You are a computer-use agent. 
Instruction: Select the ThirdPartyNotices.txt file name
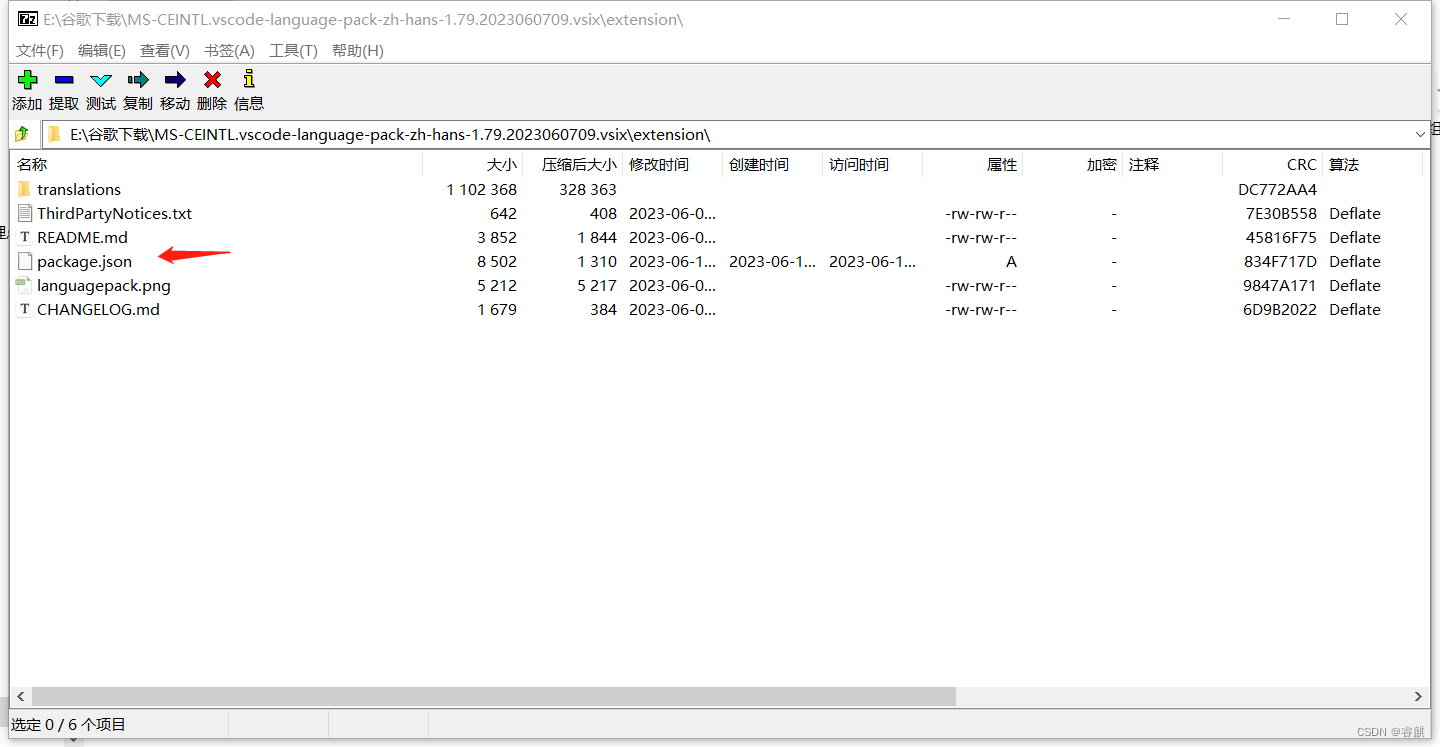coord(114,213)
